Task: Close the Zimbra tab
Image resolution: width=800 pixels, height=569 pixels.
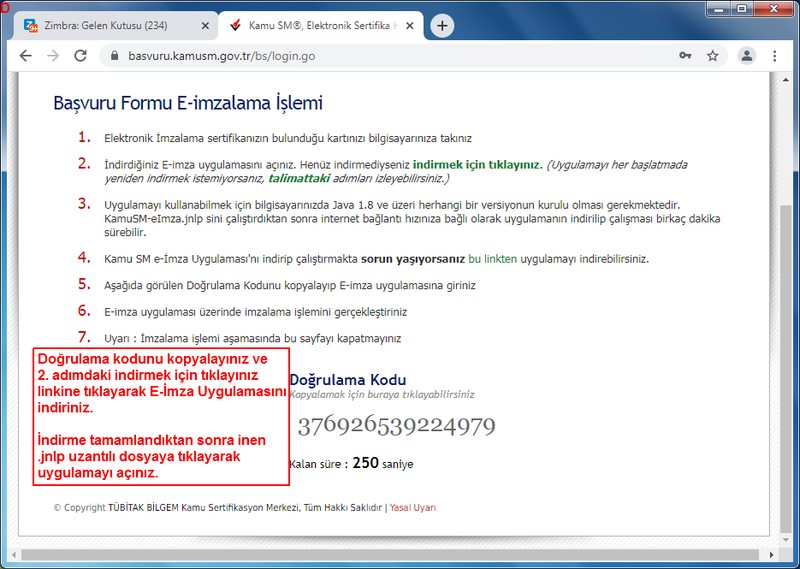Action: pyautogui.click(x=204, y=25)
